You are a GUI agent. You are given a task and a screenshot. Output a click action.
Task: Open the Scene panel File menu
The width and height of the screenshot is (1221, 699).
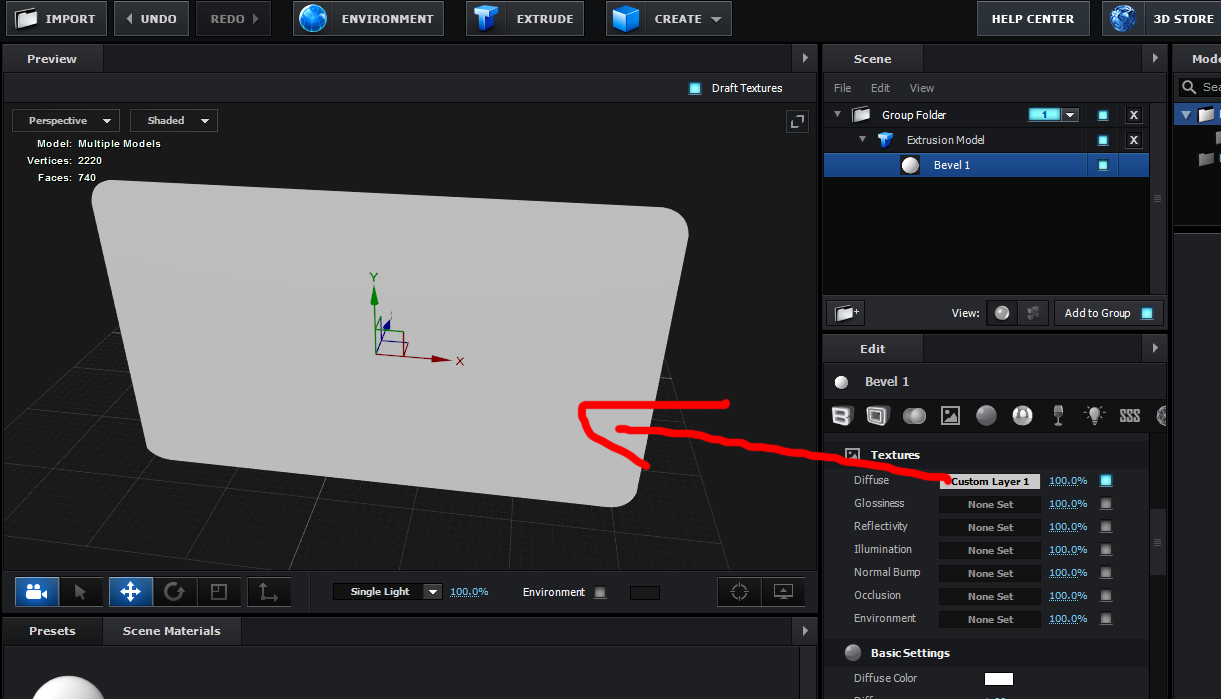(x=843, y=88)
